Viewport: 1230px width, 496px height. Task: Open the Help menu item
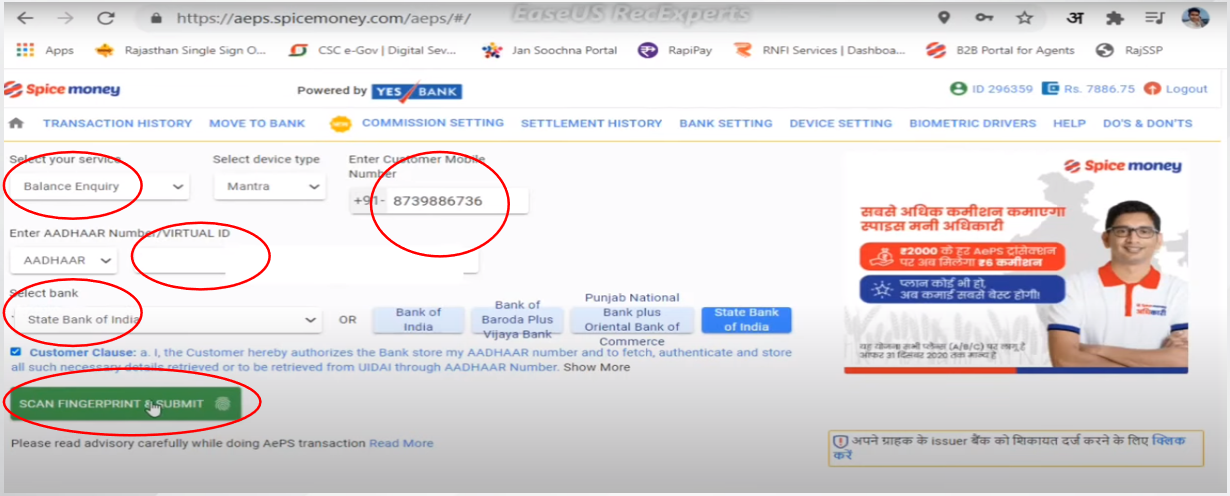1069,123
